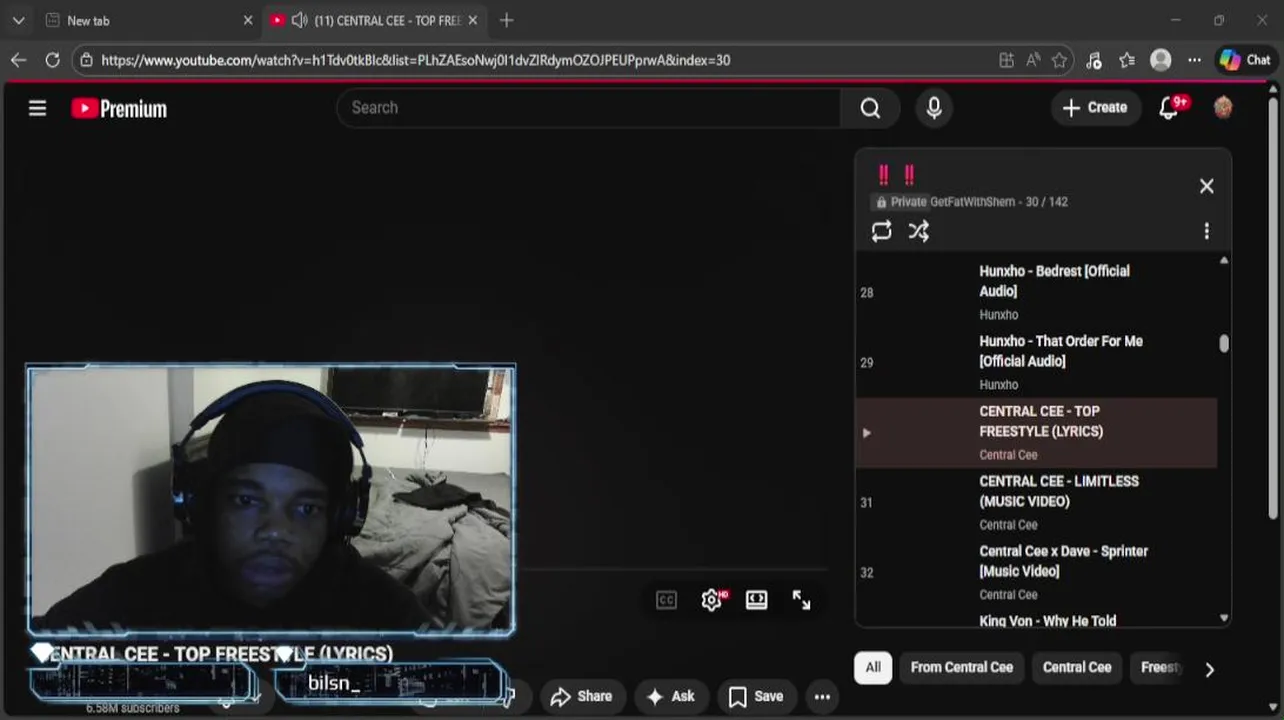Open Copilot Chat in the browser

[x=1245, y=60]
